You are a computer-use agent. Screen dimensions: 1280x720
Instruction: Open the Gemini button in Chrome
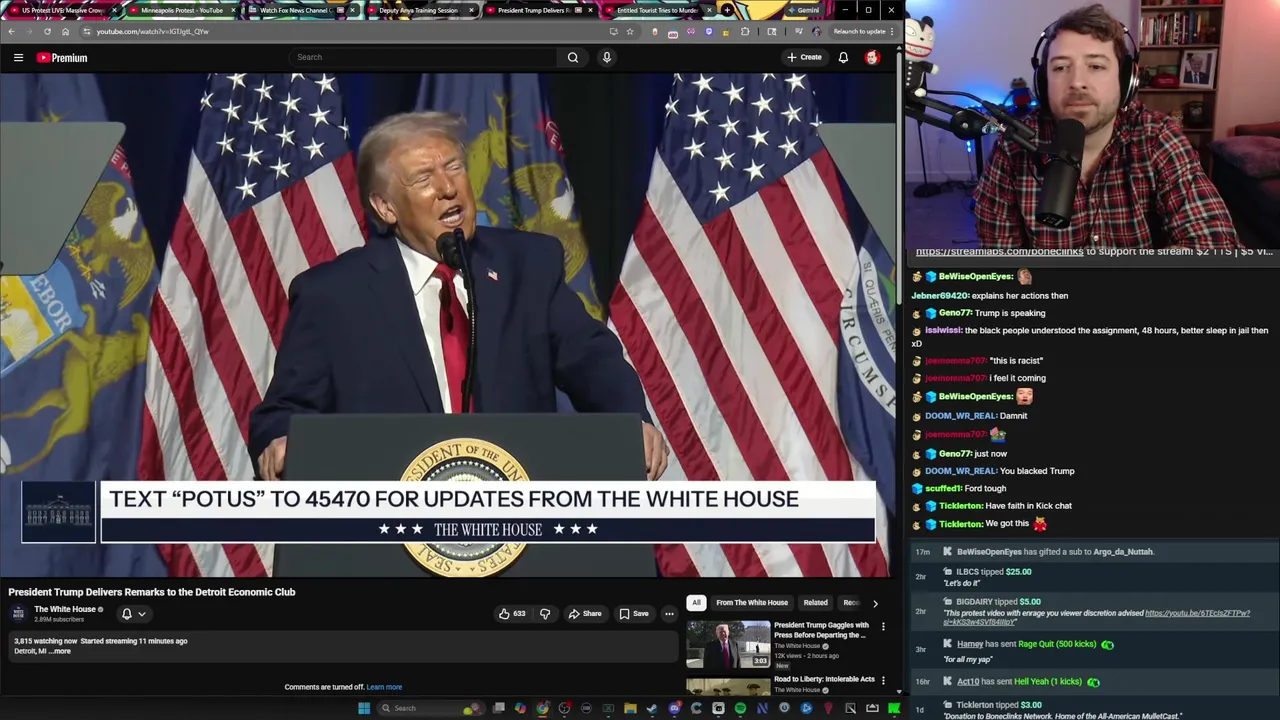(x=802, y=10)
